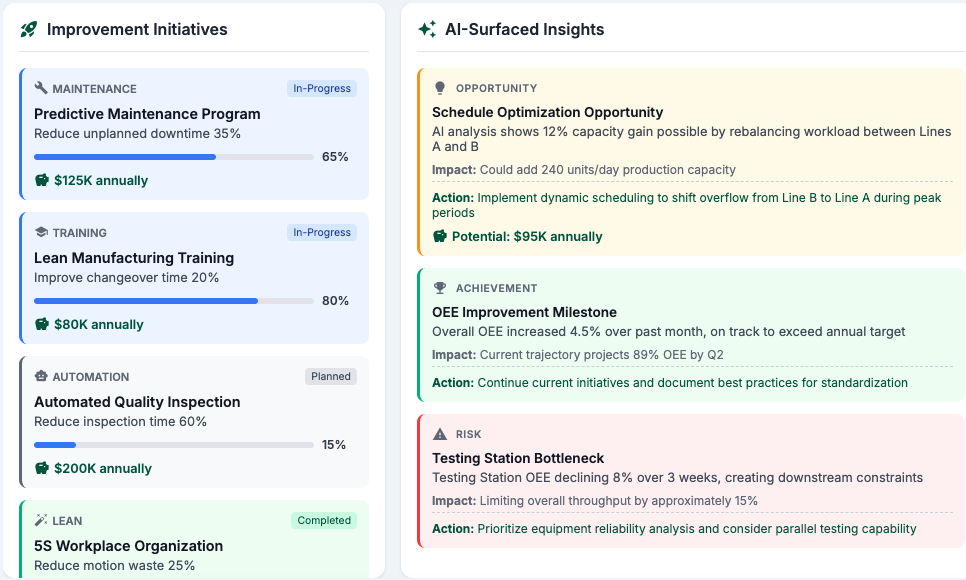Click the MAINTENANCE category label

point(94,89)
